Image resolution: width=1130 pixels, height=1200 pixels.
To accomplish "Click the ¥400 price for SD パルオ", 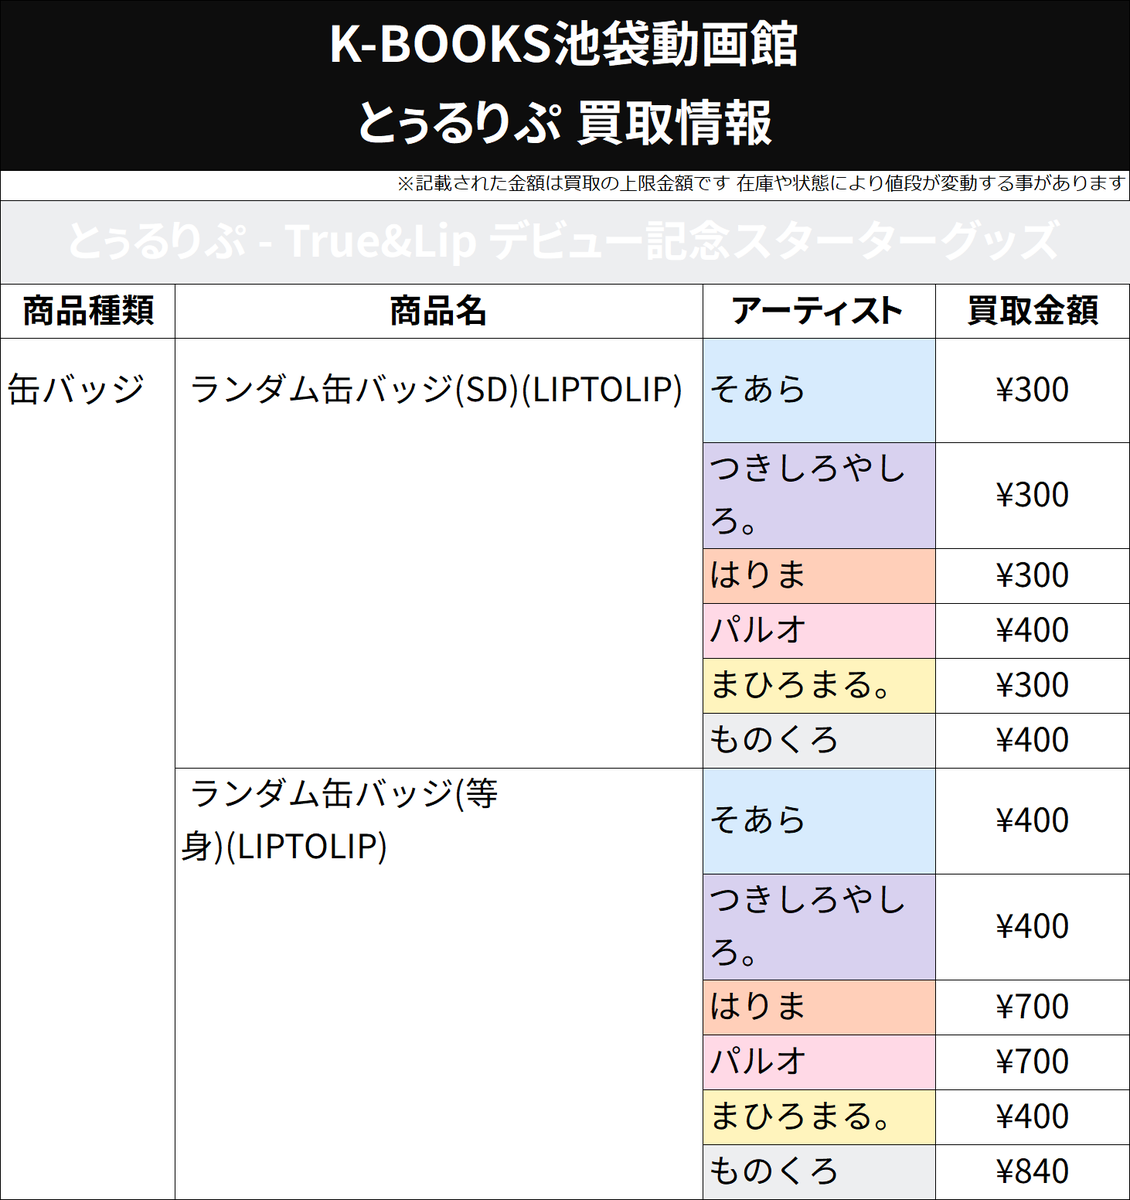I will pos(1032,630).
